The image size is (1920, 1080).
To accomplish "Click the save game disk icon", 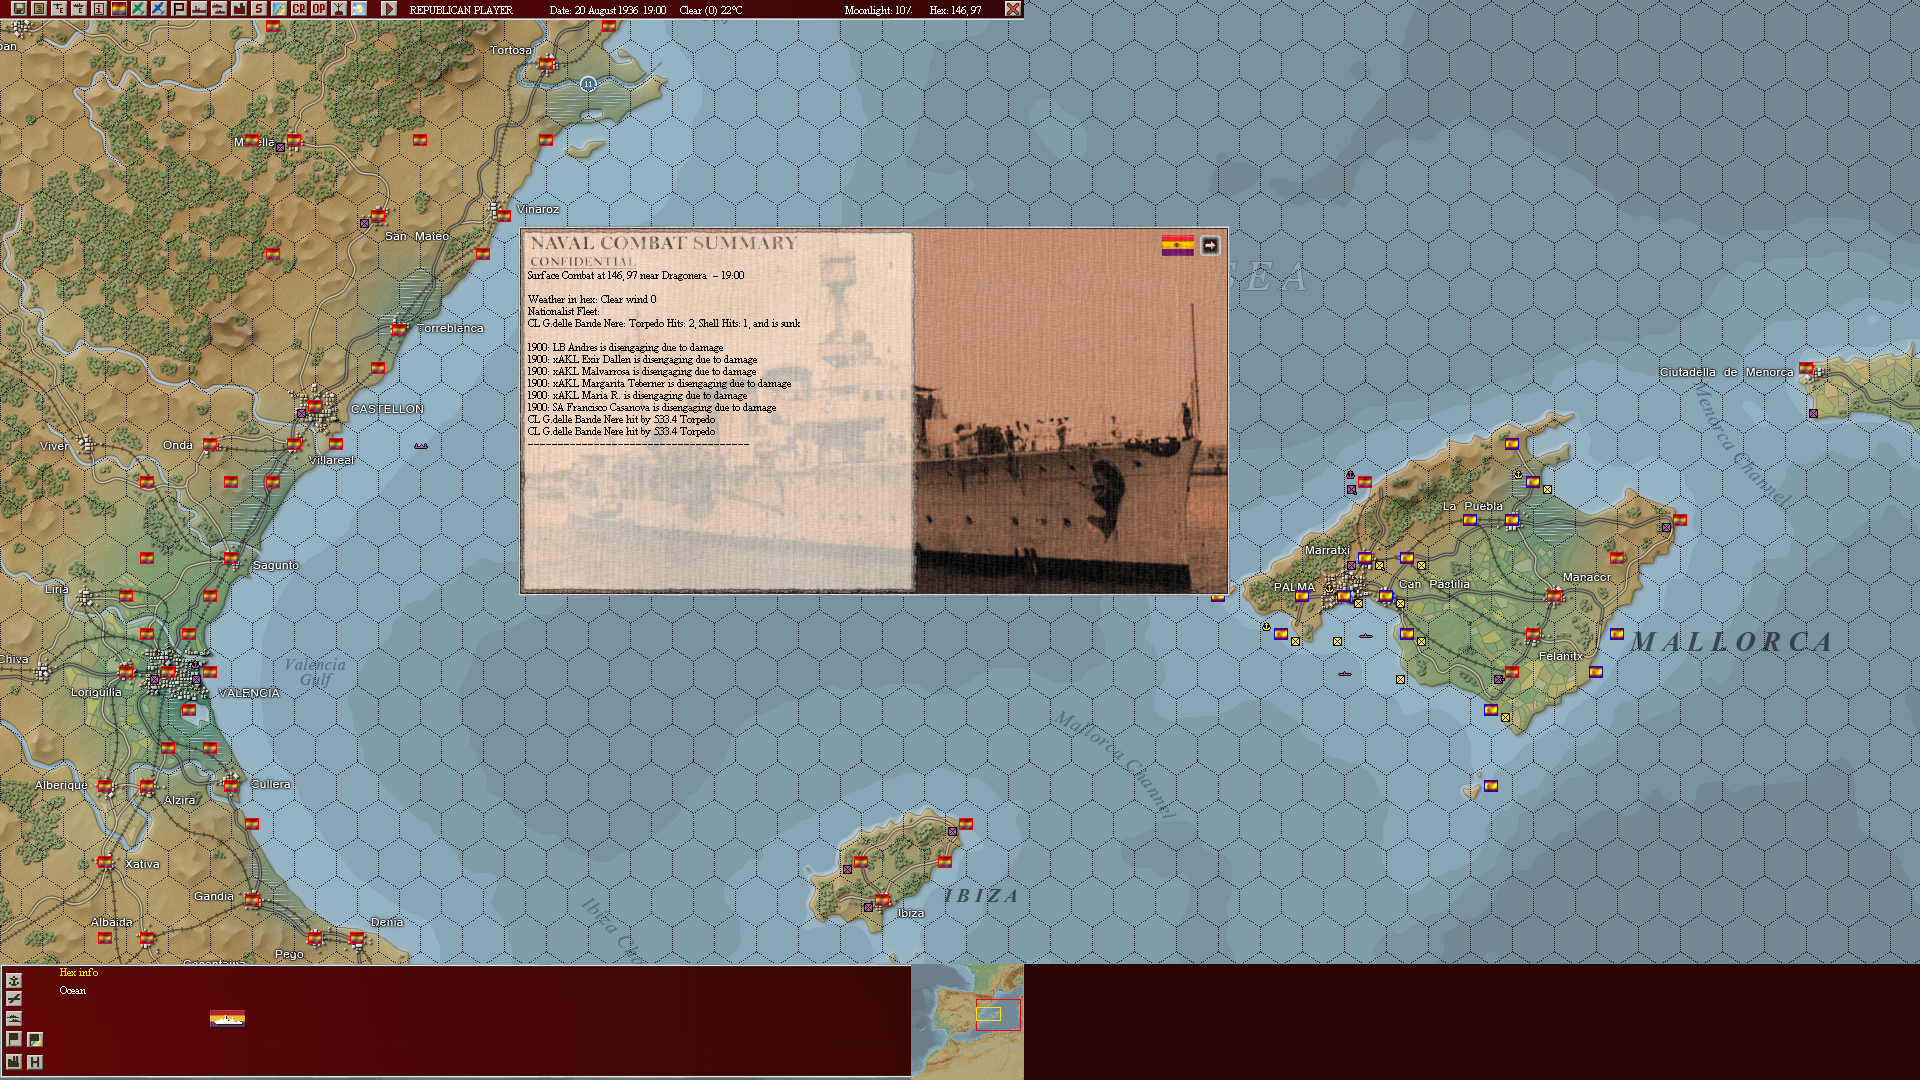I will (x=19, y=10).
